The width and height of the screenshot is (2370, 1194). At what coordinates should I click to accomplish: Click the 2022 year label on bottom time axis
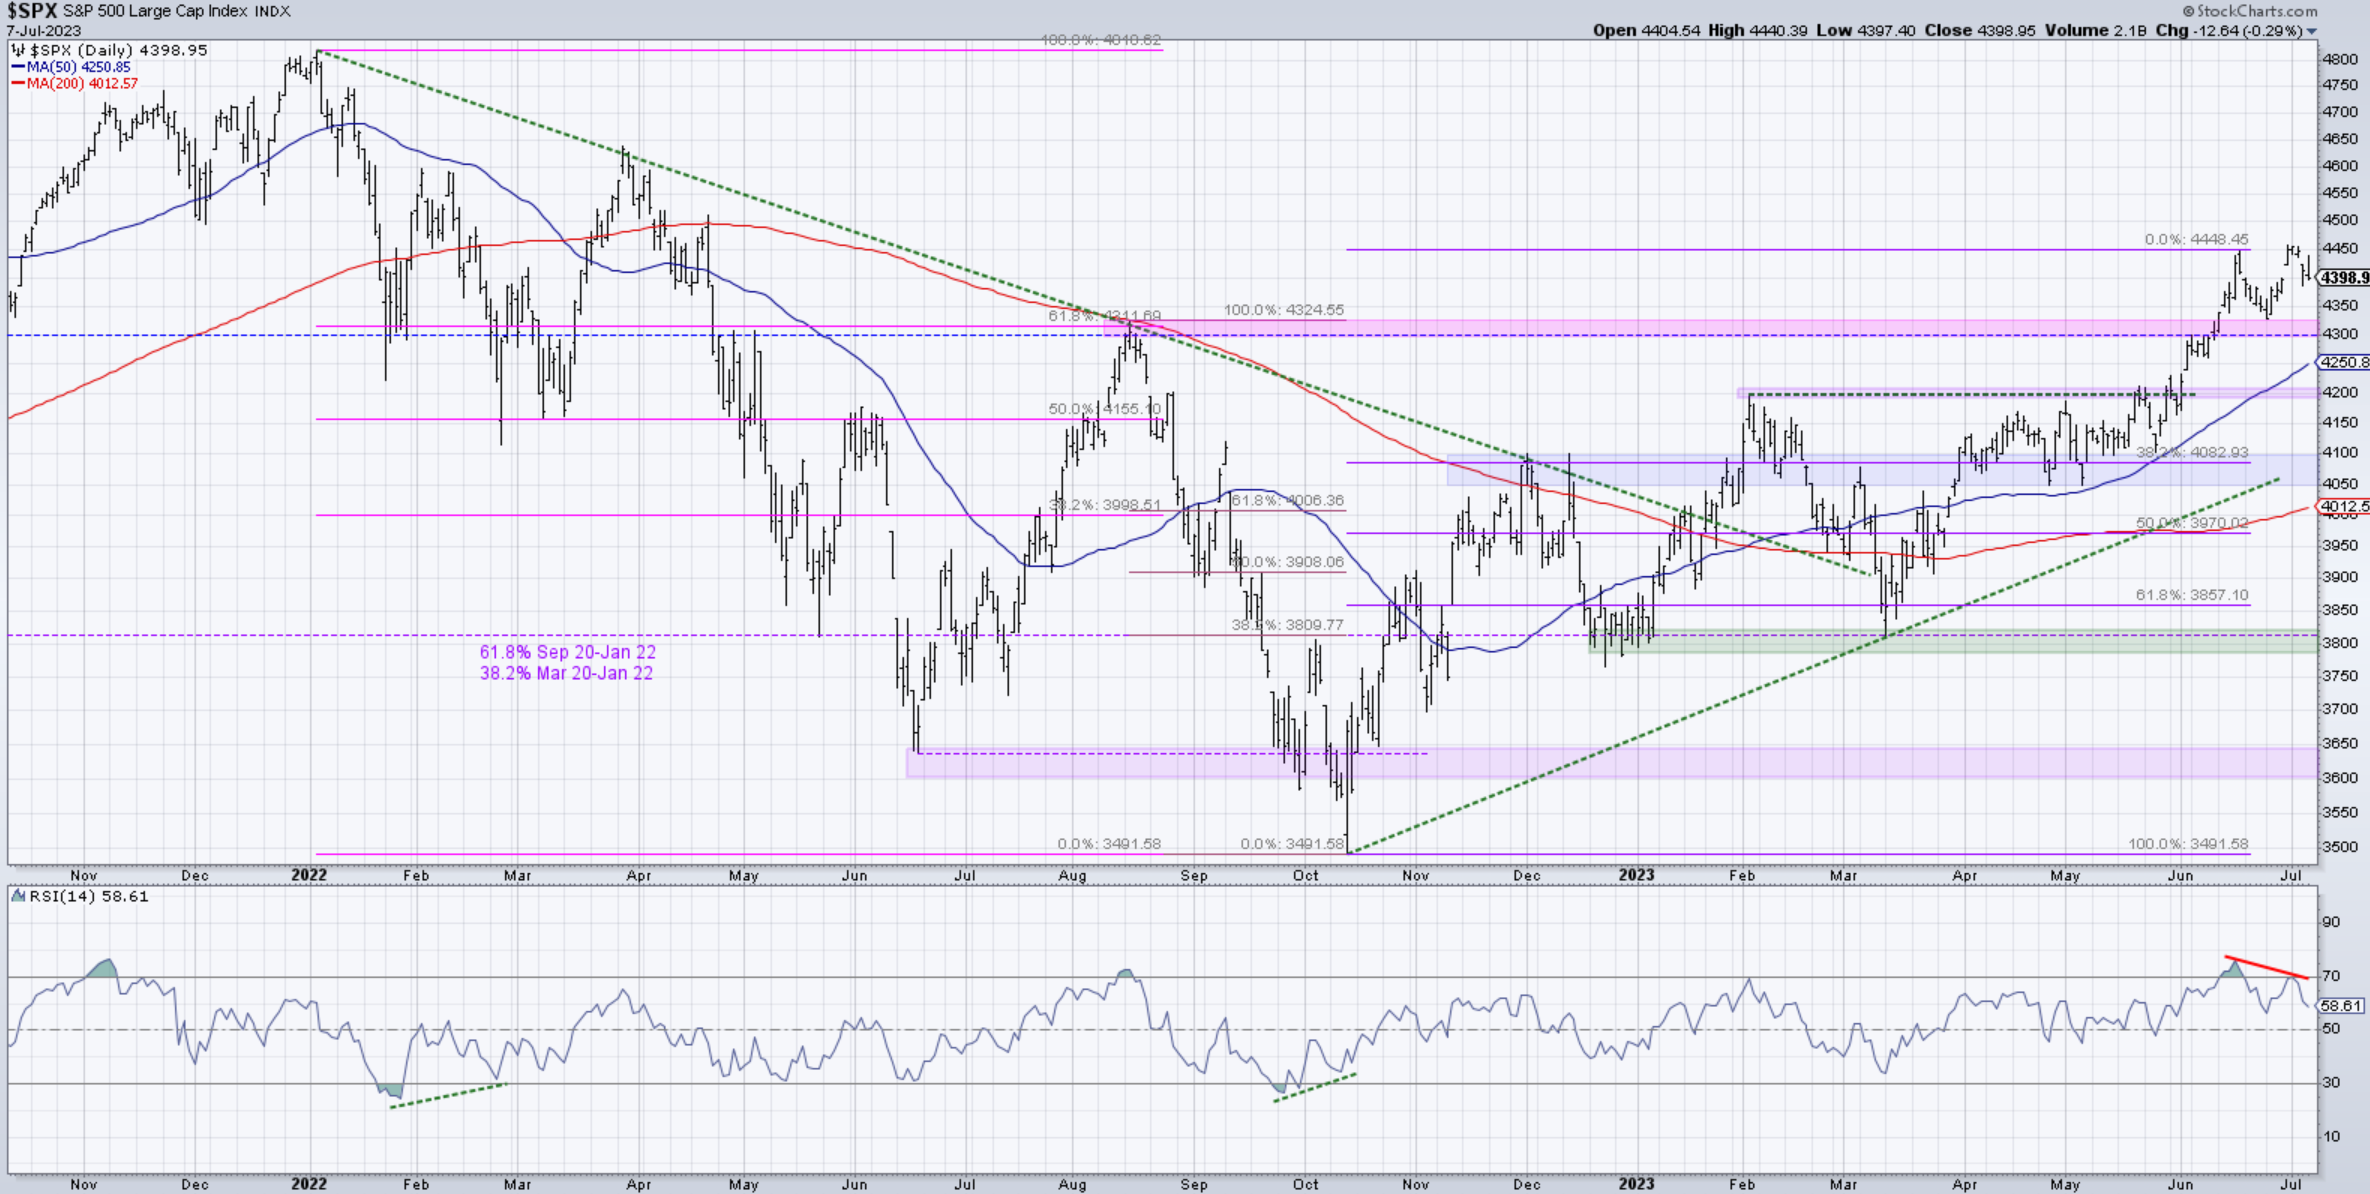tap(309, 1184)
